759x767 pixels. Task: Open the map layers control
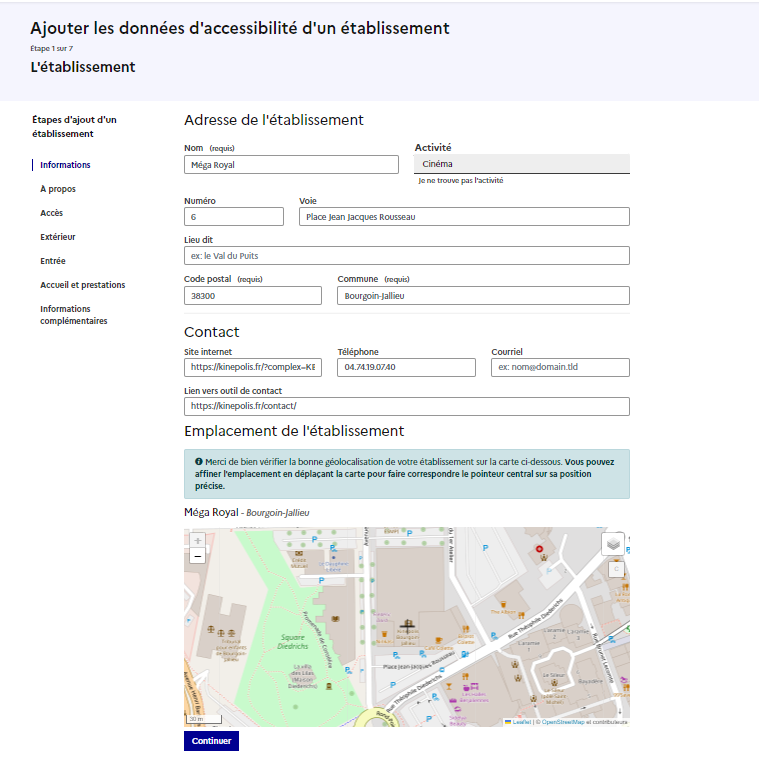pyautogui.click(x=612, y=544)
